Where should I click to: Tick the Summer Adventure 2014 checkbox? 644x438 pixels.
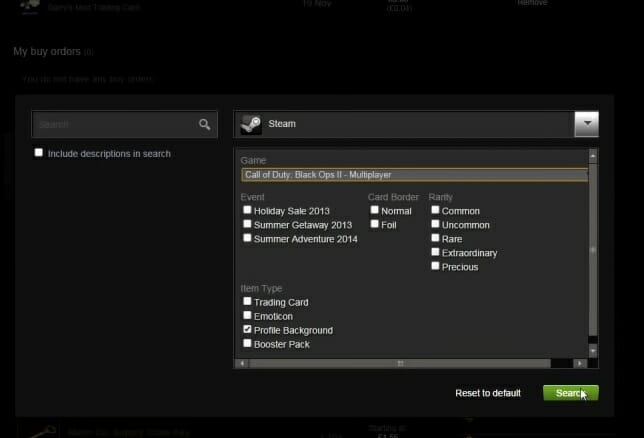(x=247, y=238)
